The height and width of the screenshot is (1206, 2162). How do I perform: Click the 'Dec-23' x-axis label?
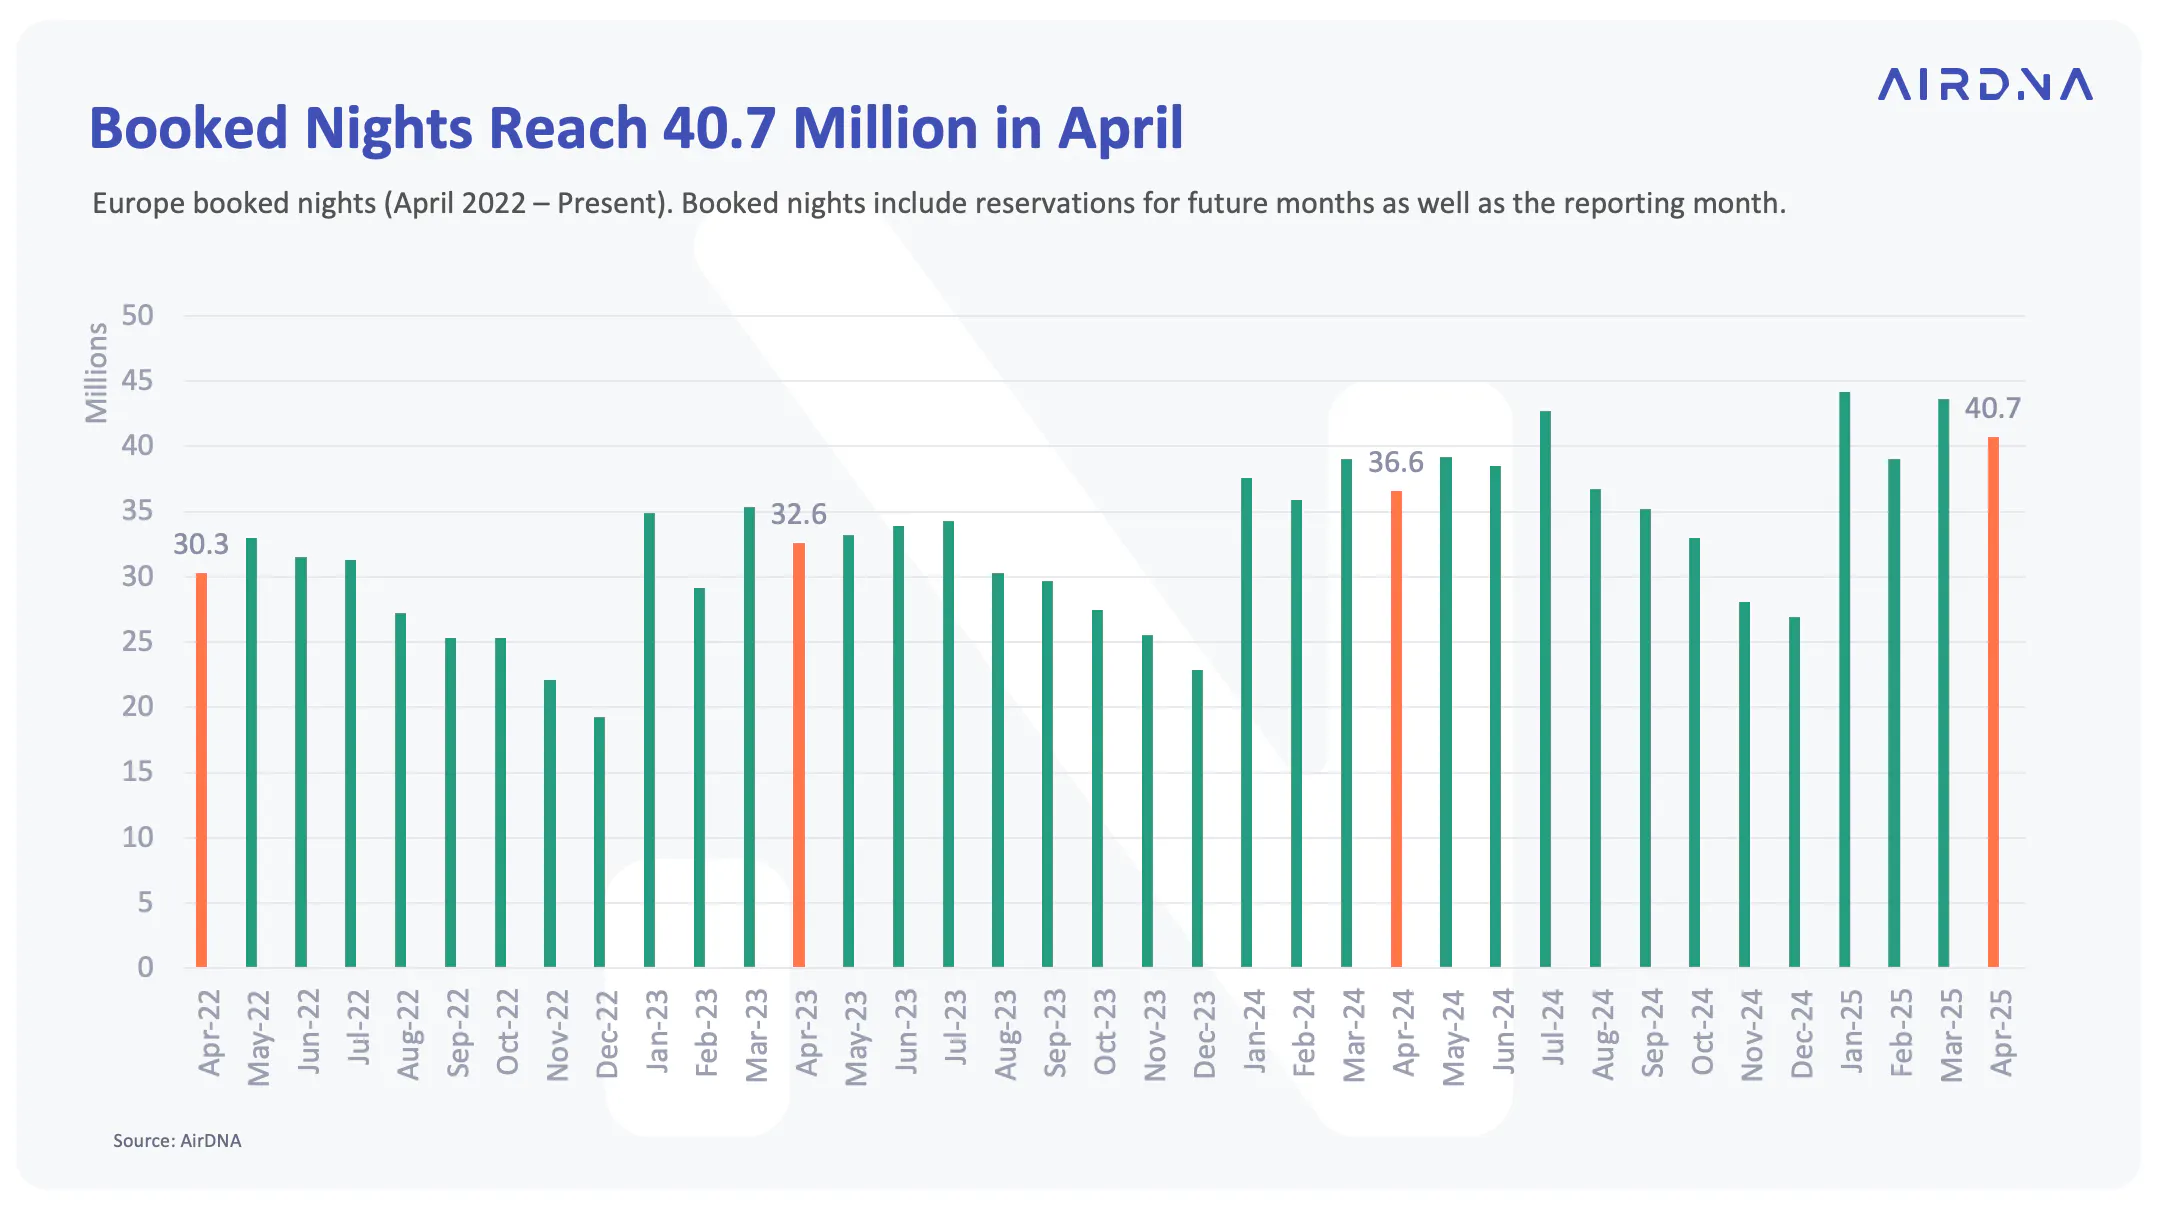(x=1204, y=1034)
